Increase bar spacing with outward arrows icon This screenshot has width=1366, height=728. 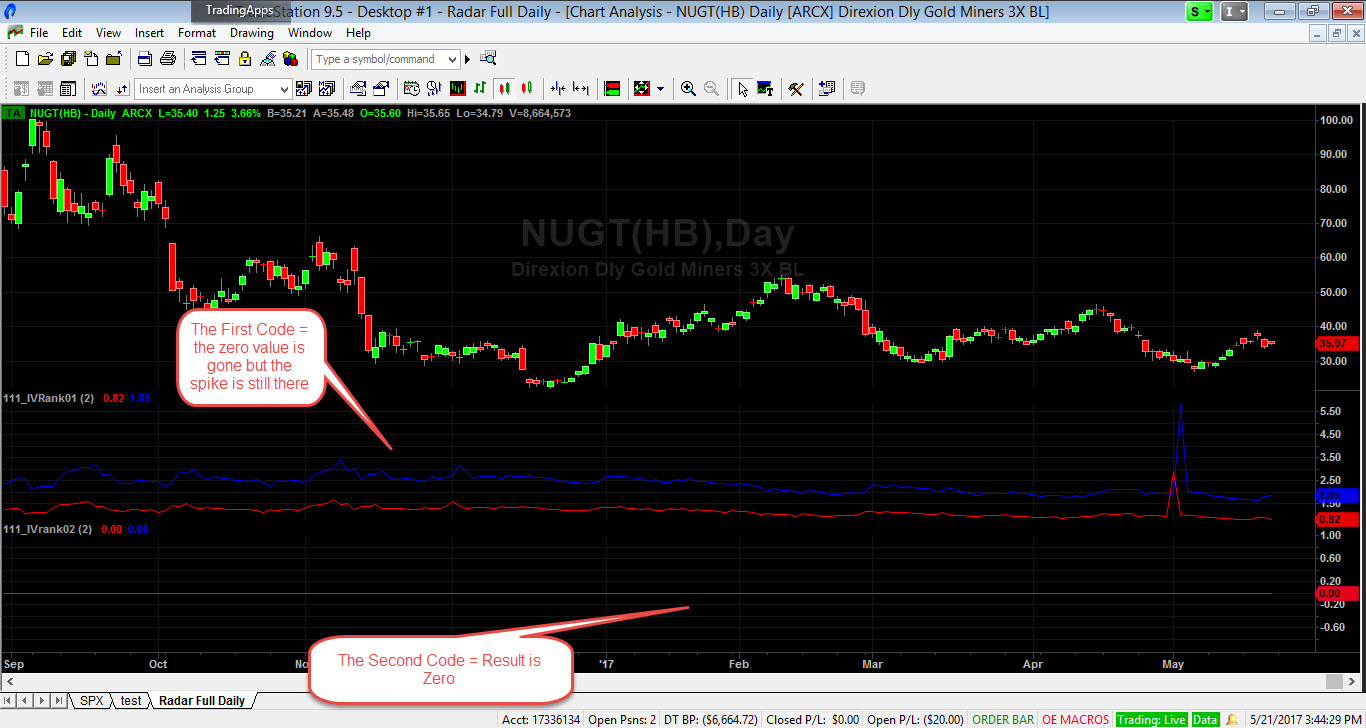pyautogui.click(x=580, y=89)
